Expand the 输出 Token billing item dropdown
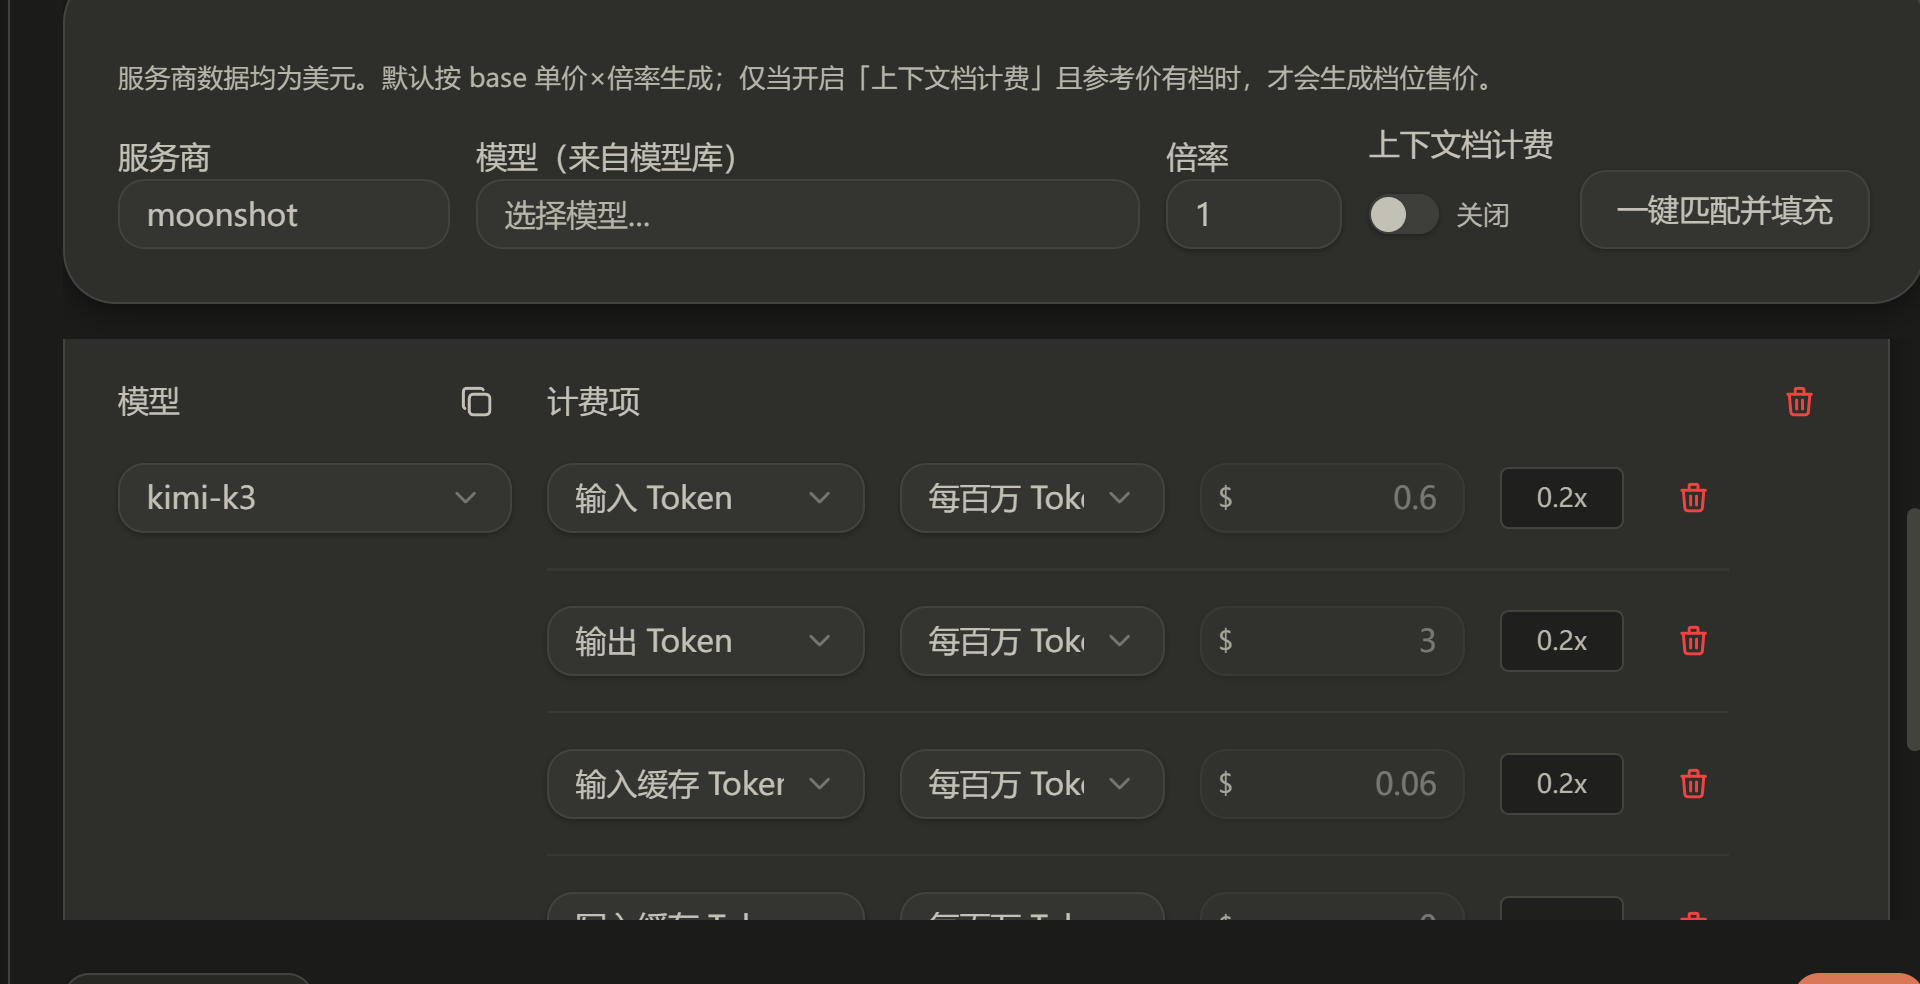 click(705, 641)
